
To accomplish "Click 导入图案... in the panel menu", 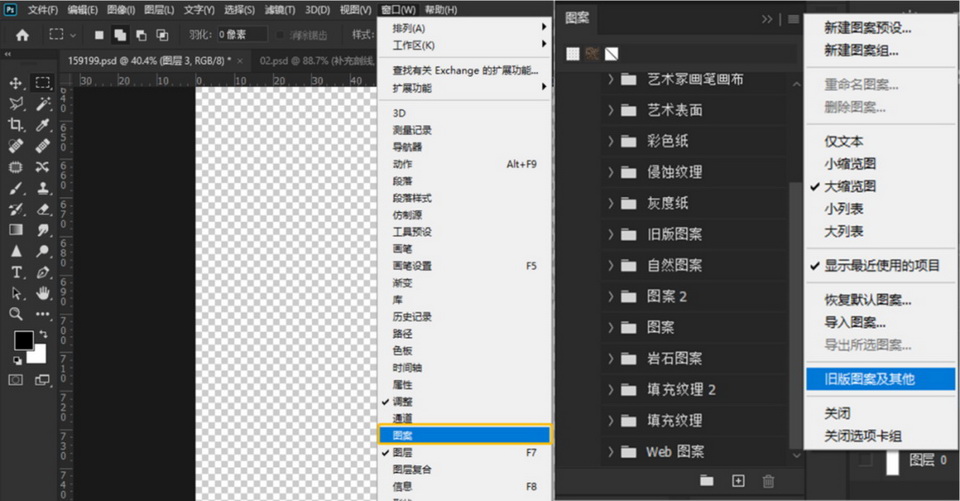I will pos(854,322).
